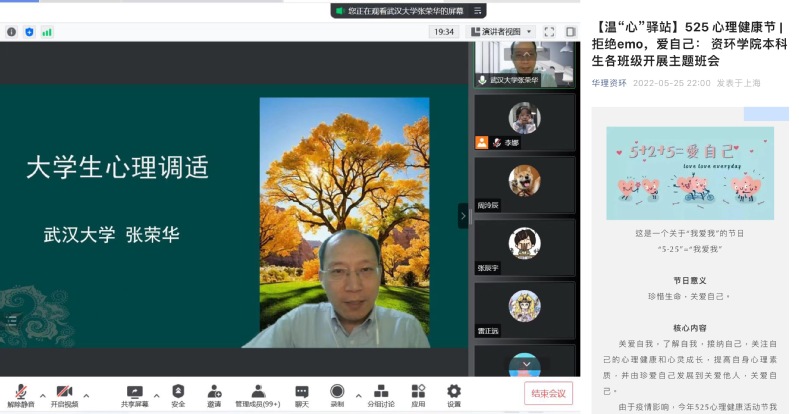799x414 pixels.
Task: Open 管理成员 participants panel
Action: pos(258,394)
